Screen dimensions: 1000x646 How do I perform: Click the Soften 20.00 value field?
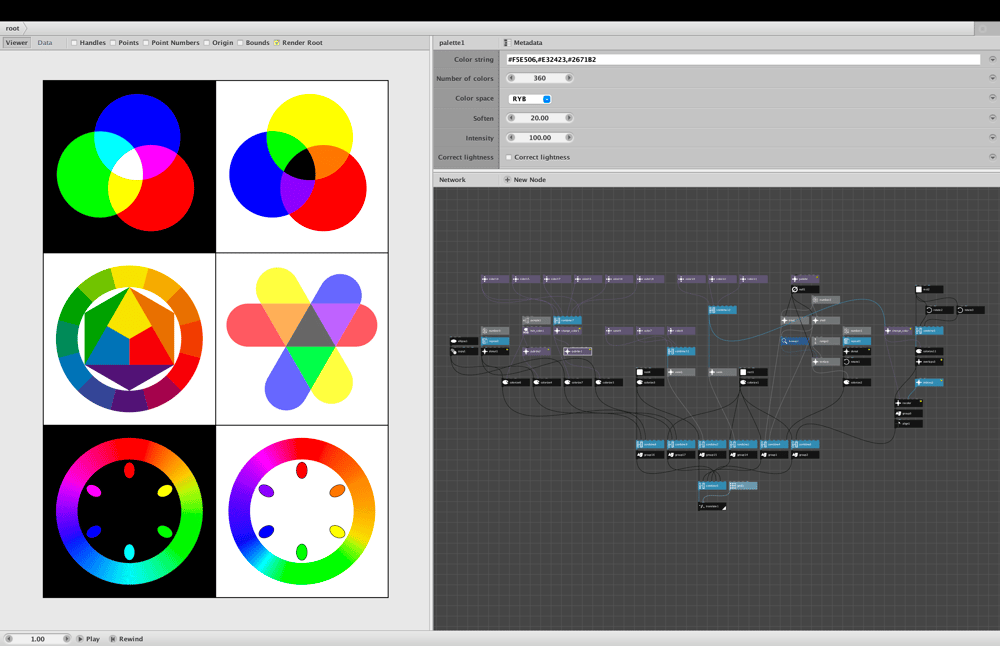coord(540,118)
